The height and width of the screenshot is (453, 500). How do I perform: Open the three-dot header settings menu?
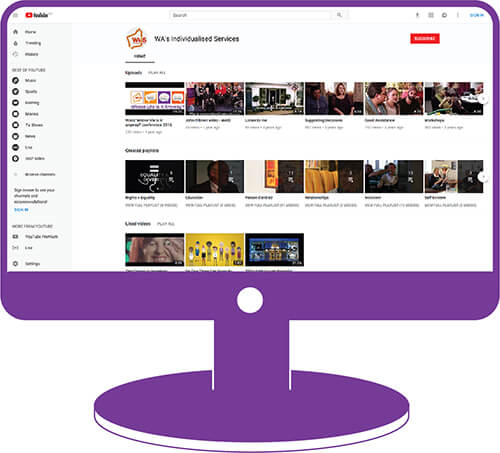point(458,15)
